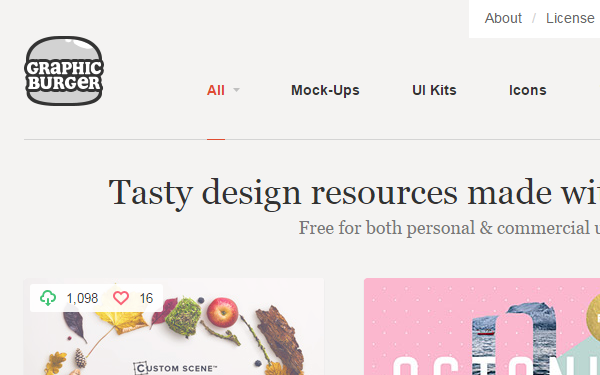This screenshot has width=600, height=375.
Task: Open the pink typography preview thumbnail
Action: 482,326
